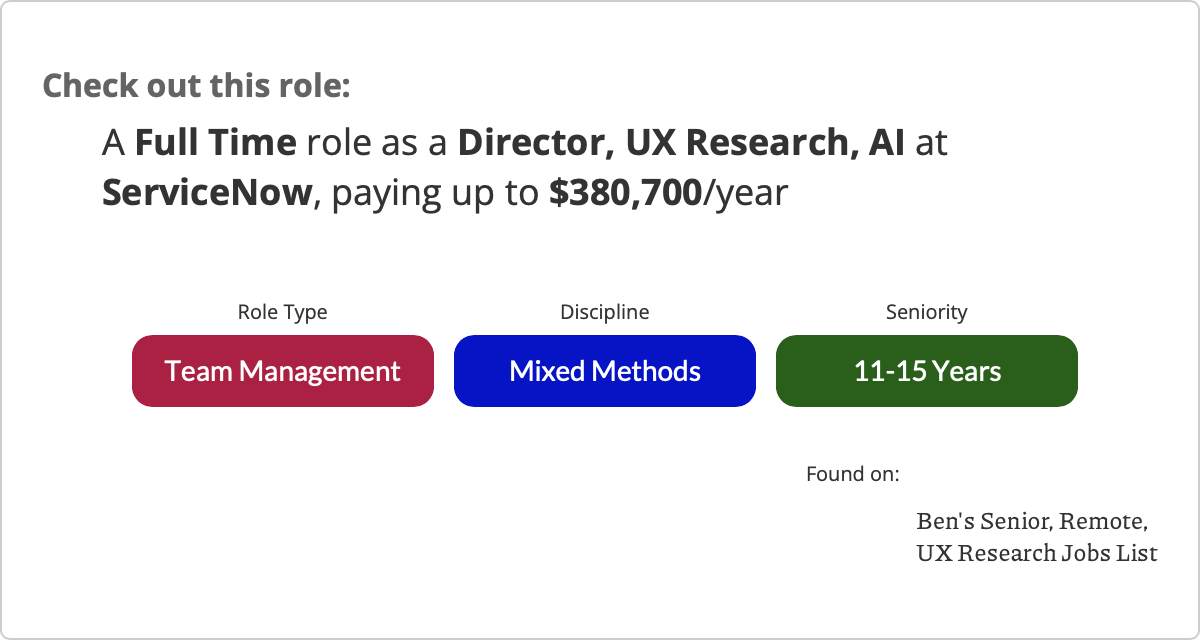Click the 'Found on:' label
This screenshot has width=1200, height=640.
[x=853, y=473]
